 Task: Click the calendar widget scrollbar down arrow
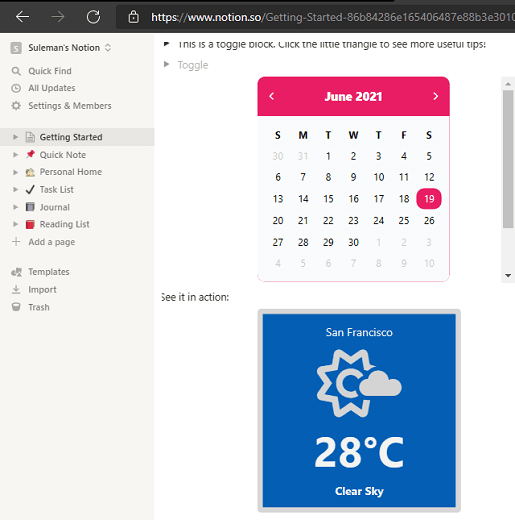click(x=508, y=276)
